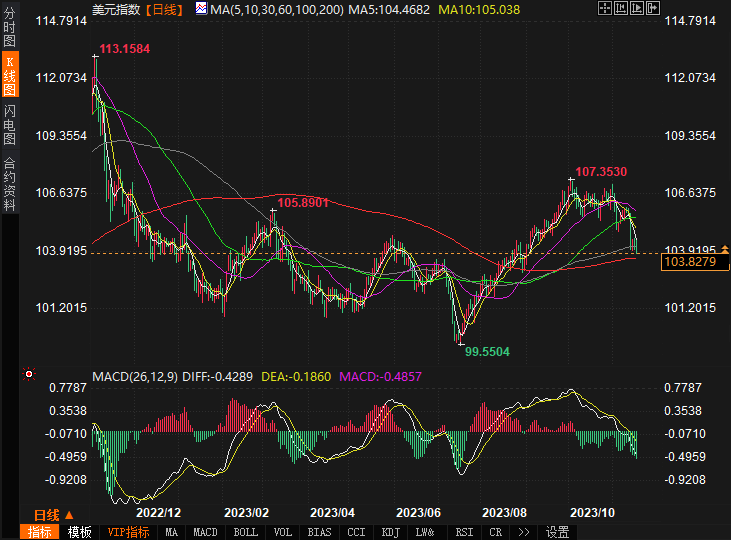Click the 设置 settings button
Image resolution: width=731 pixels, height=540 pixels.
point(557,532)
